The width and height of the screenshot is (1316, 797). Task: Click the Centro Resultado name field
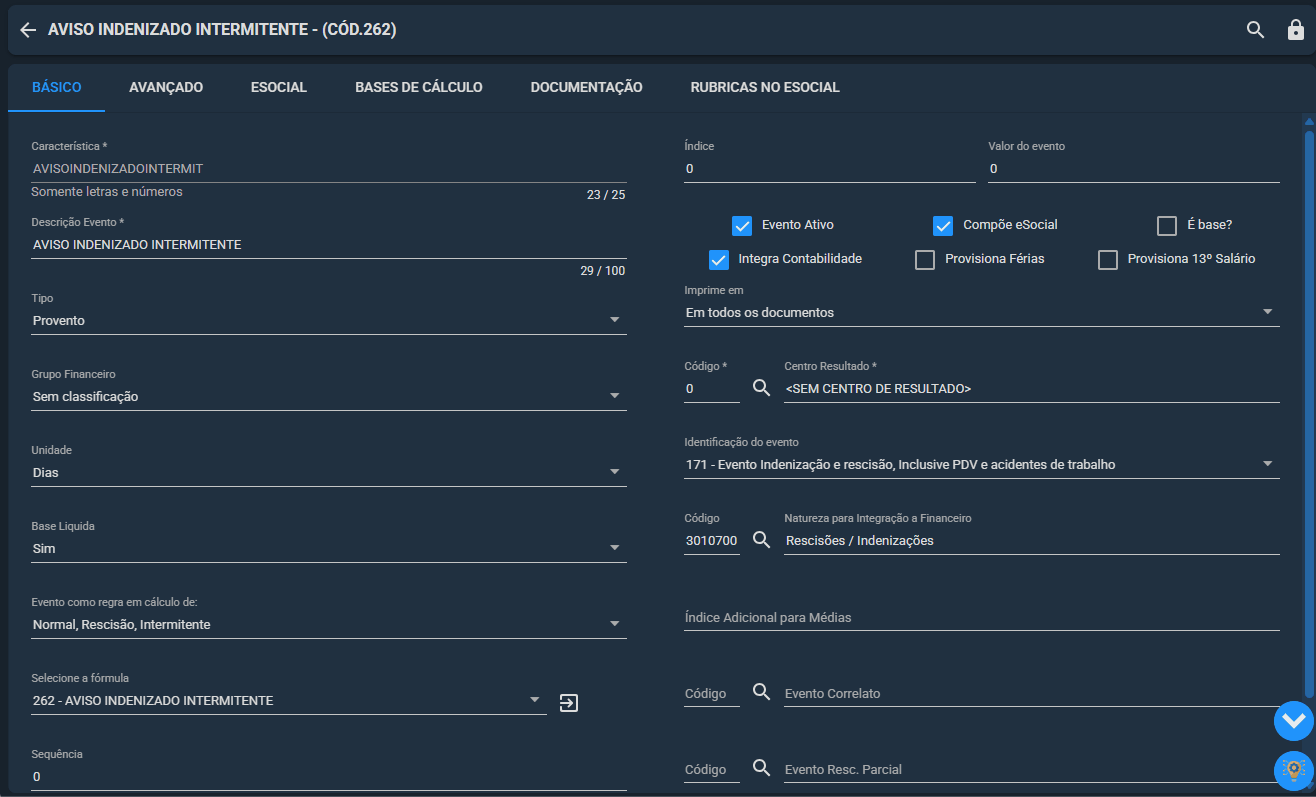click(1032, 389)
